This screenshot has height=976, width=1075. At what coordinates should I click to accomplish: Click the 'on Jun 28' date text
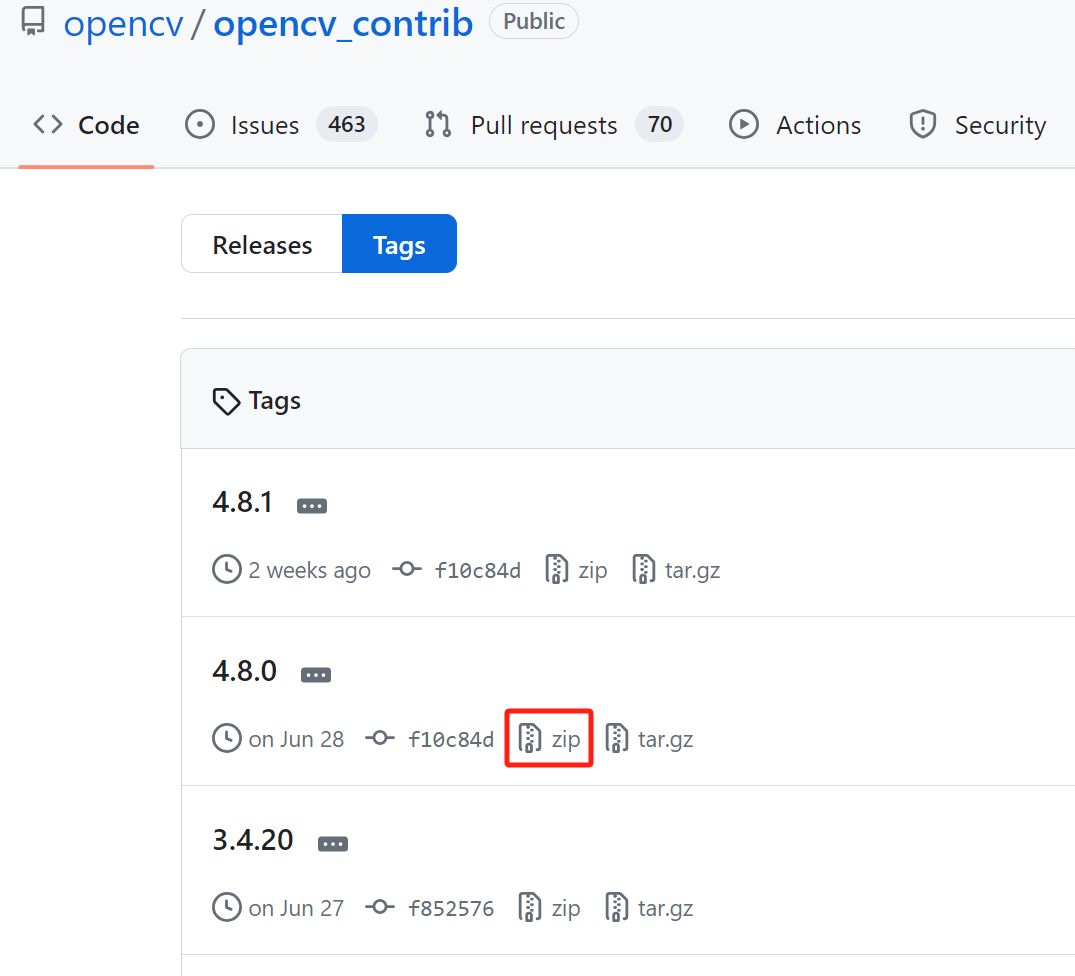coord(296,740)
